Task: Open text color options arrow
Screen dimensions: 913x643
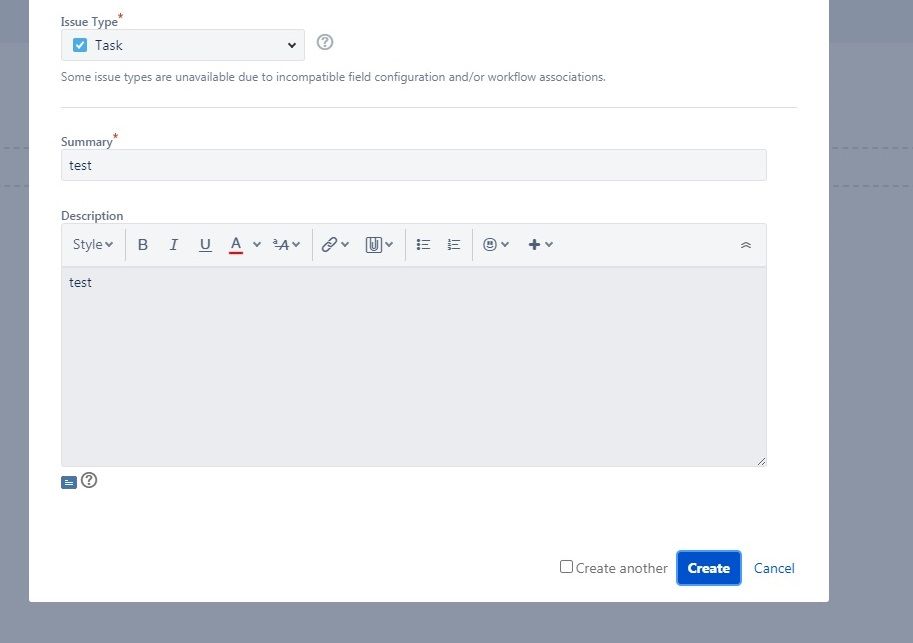Action: (x=257, y=245)
